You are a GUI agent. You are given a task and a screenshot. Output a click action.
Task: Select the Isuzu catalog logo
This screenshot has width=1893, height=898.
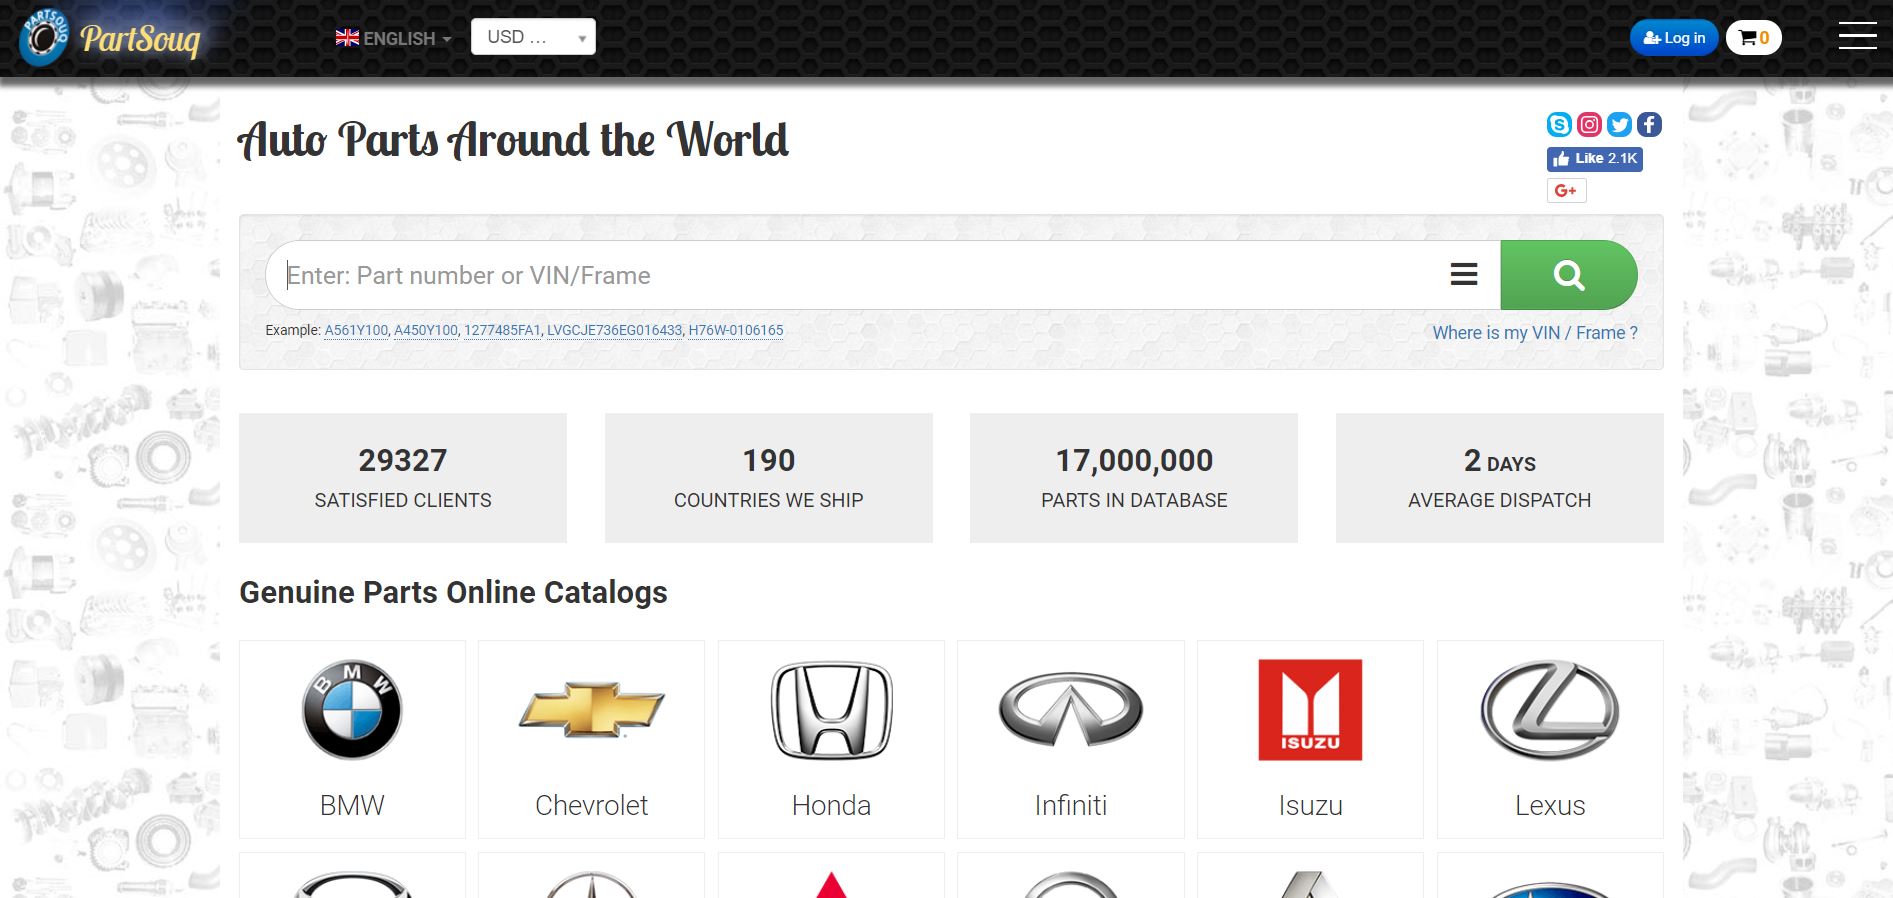click(1310, 710)
